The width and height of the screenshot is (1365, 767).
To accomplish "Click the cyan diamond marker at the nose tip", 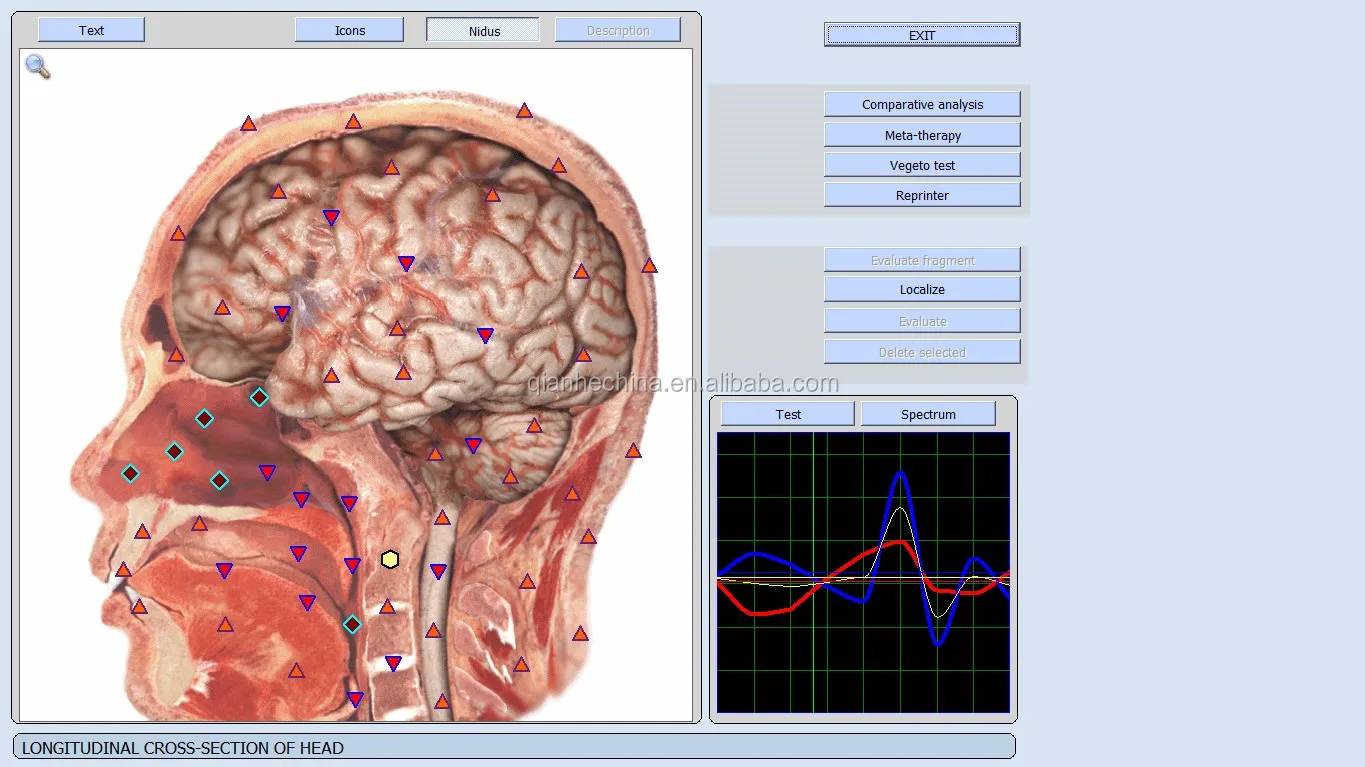I will tap(131, 473).
